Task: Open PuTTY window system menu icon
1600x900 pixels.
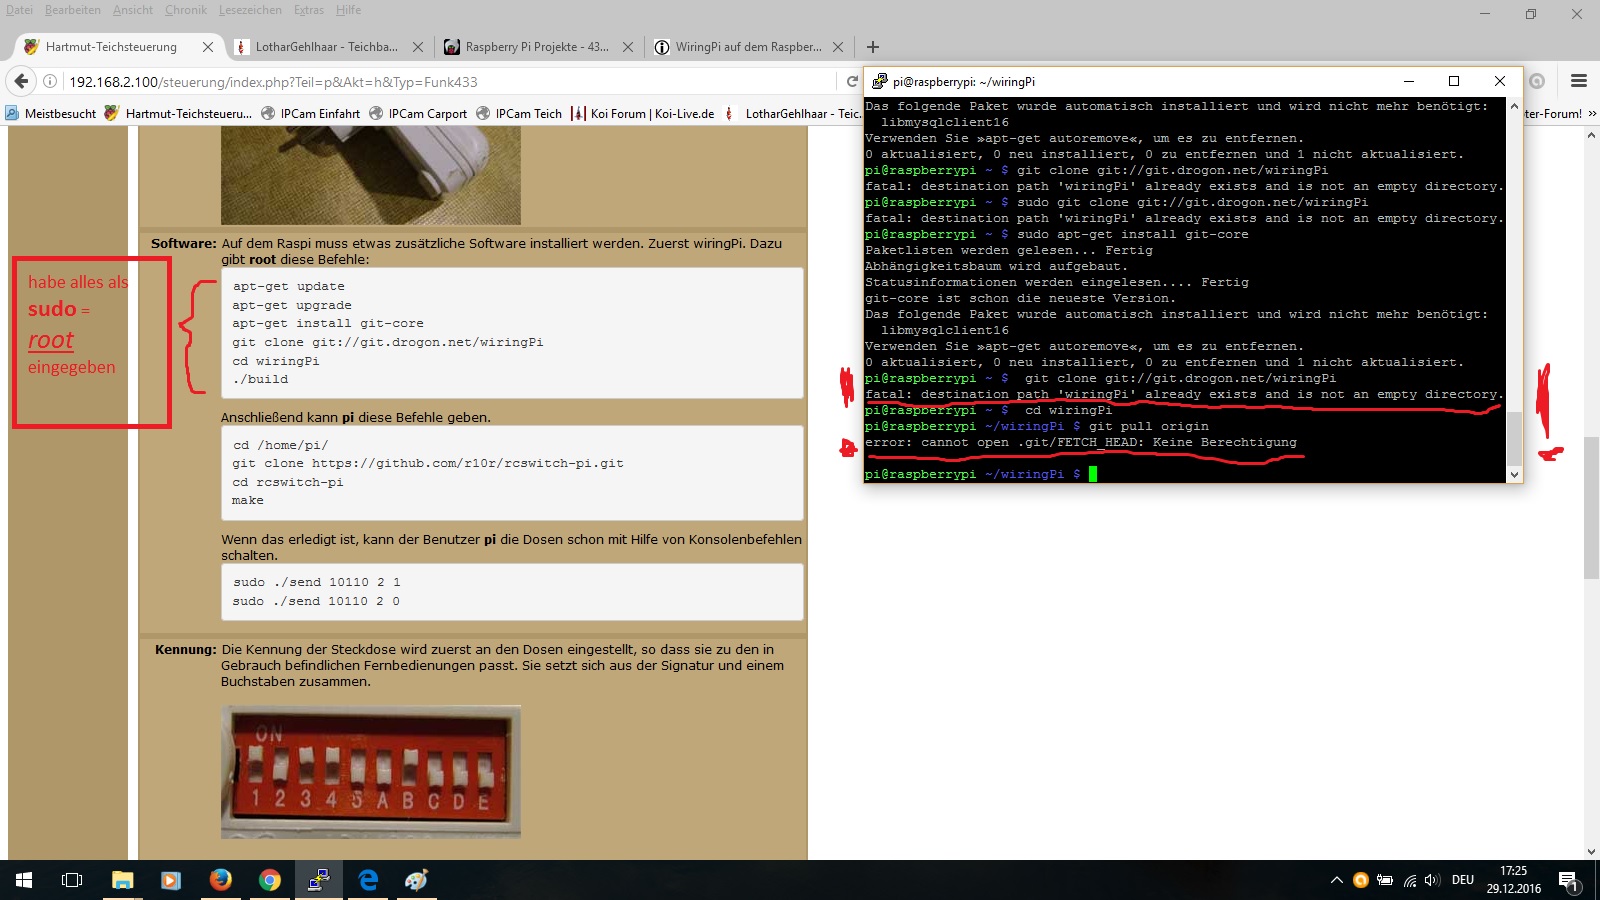Action: tap(880, 81)
